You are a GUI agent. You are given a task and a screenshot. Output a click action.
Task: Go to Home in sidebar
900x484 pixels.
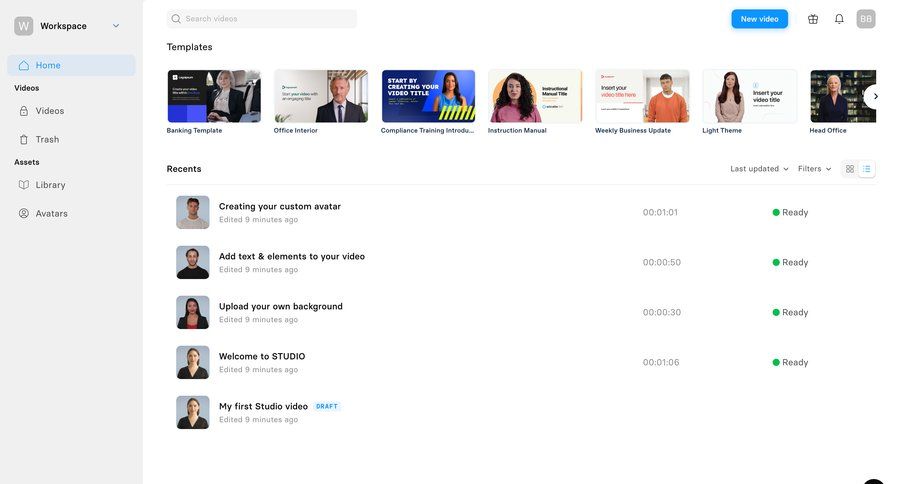coord(48,66)
